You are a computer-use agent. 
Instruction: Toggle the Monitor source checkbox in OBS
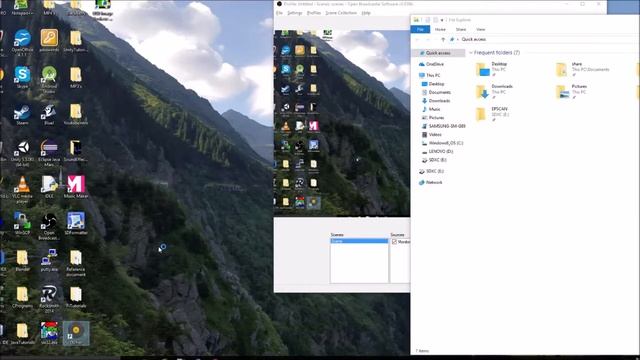point(394,242)
